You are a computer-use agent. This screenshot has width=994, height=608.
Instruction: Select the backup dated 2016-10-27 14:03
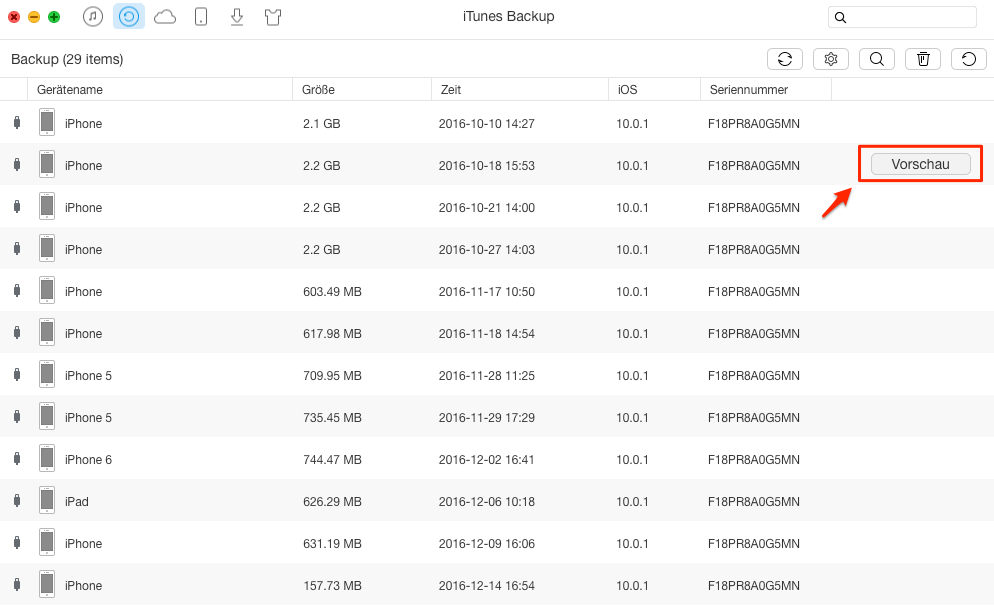tap(497, 249)
